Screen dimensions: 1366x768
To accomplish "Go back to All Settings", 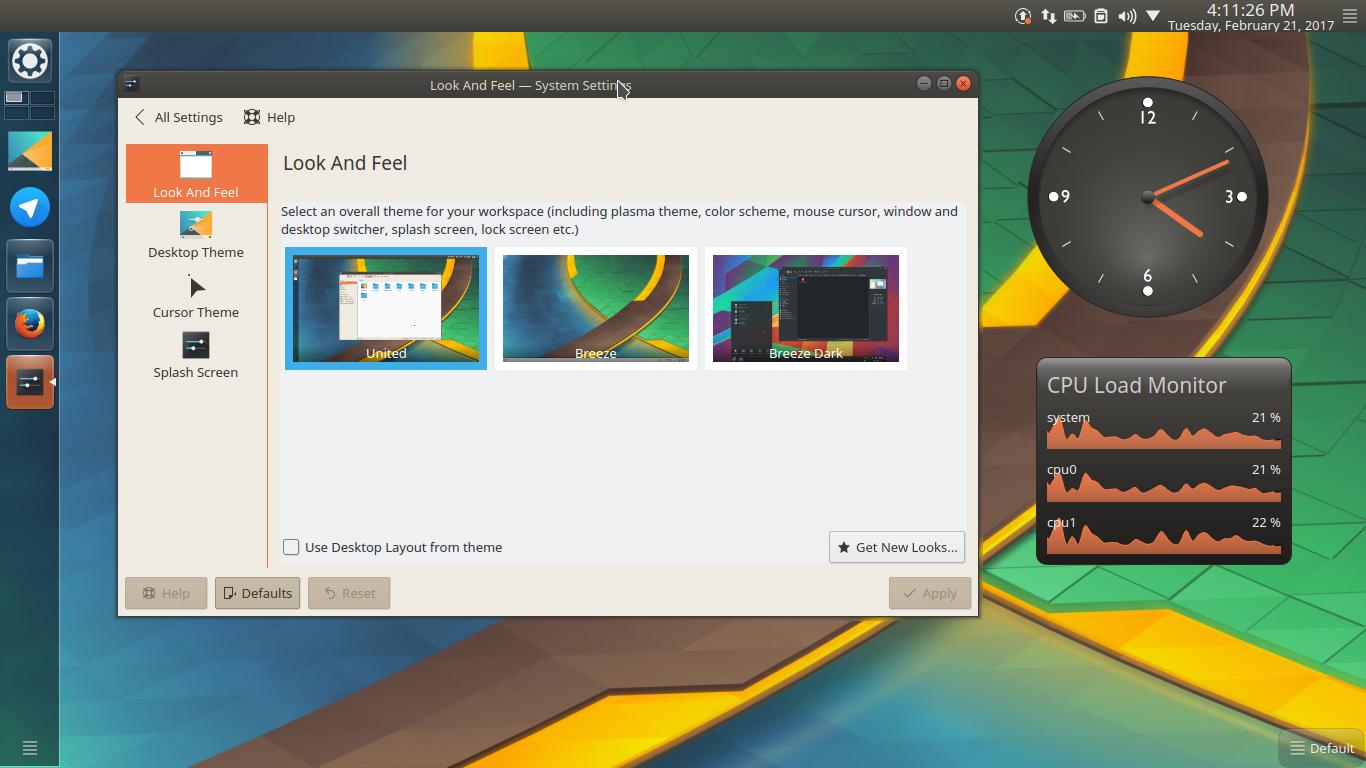I will click(x=178, y=117).
